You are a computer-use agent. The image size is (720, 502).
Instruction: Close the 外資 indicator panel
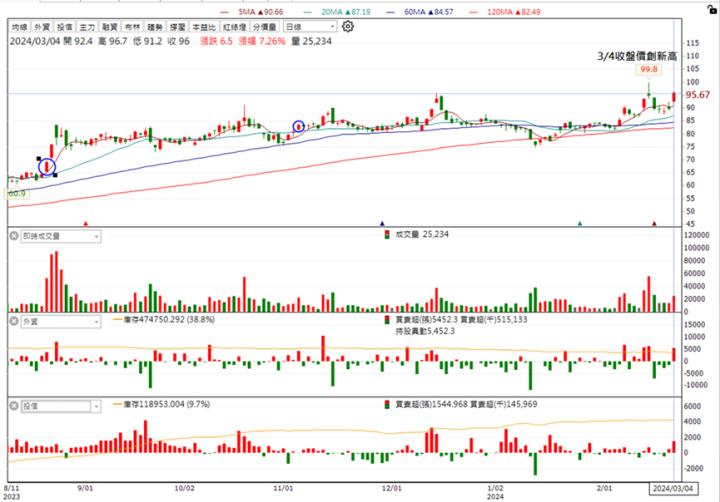pyautogui.click(x=13, y=322)
